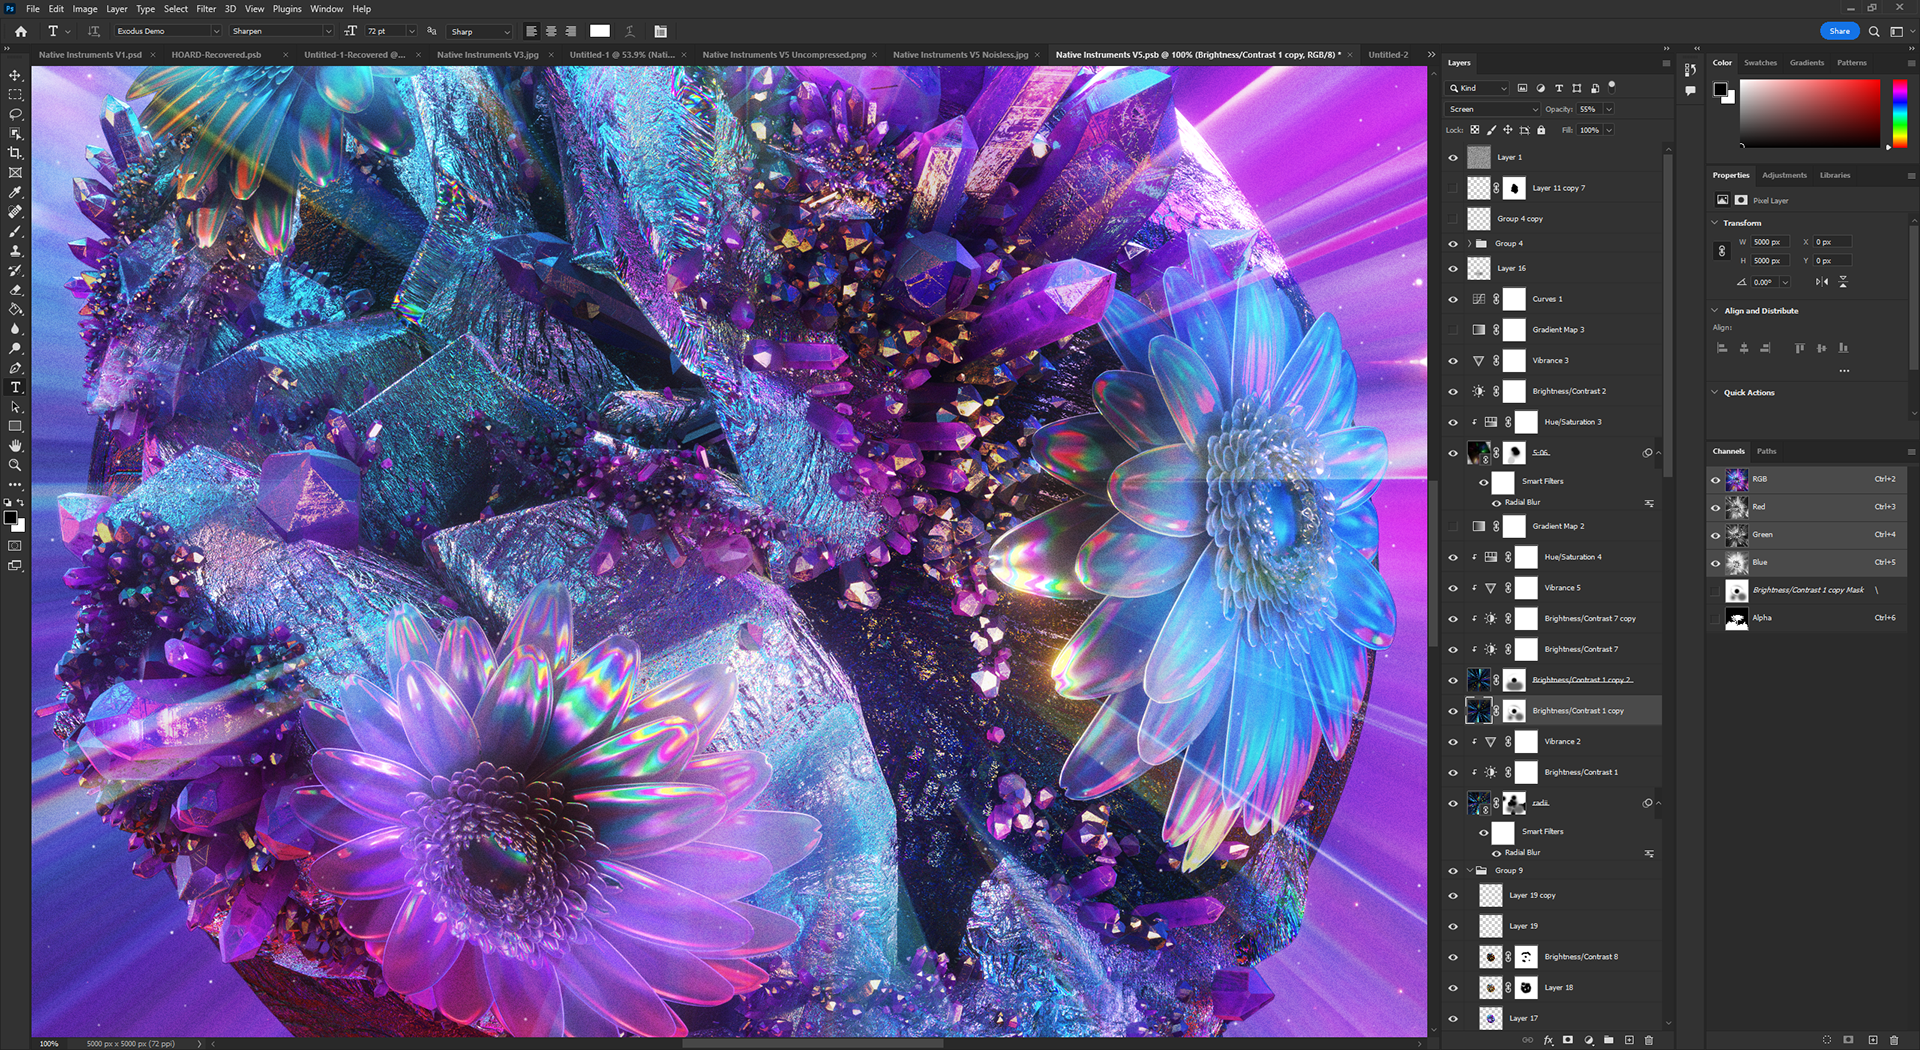Switch to the Swatches panel tab
Screen dimensions: 1920x1050
click(x=1760, y=63)
